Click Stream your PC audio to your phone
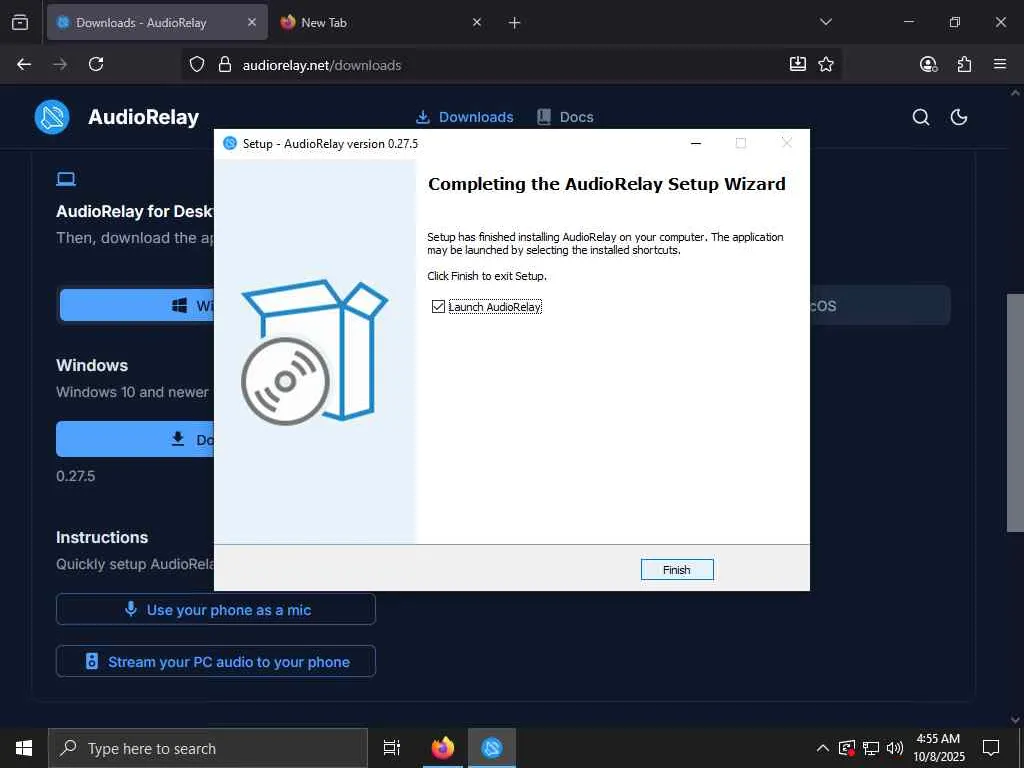 [216, 662]
